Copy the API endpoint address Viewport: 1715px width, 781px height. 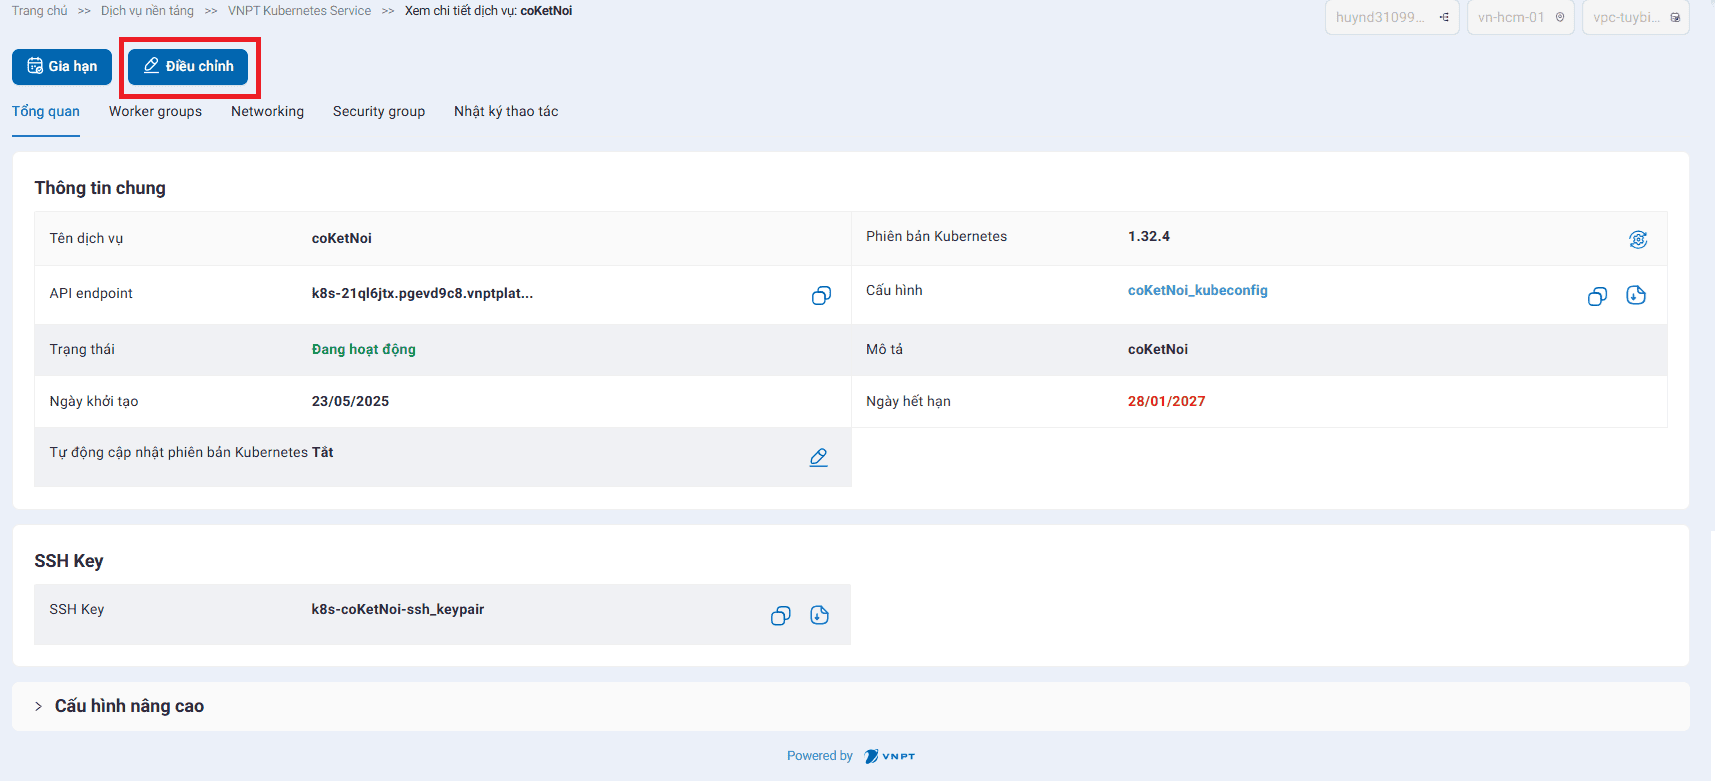821,295
